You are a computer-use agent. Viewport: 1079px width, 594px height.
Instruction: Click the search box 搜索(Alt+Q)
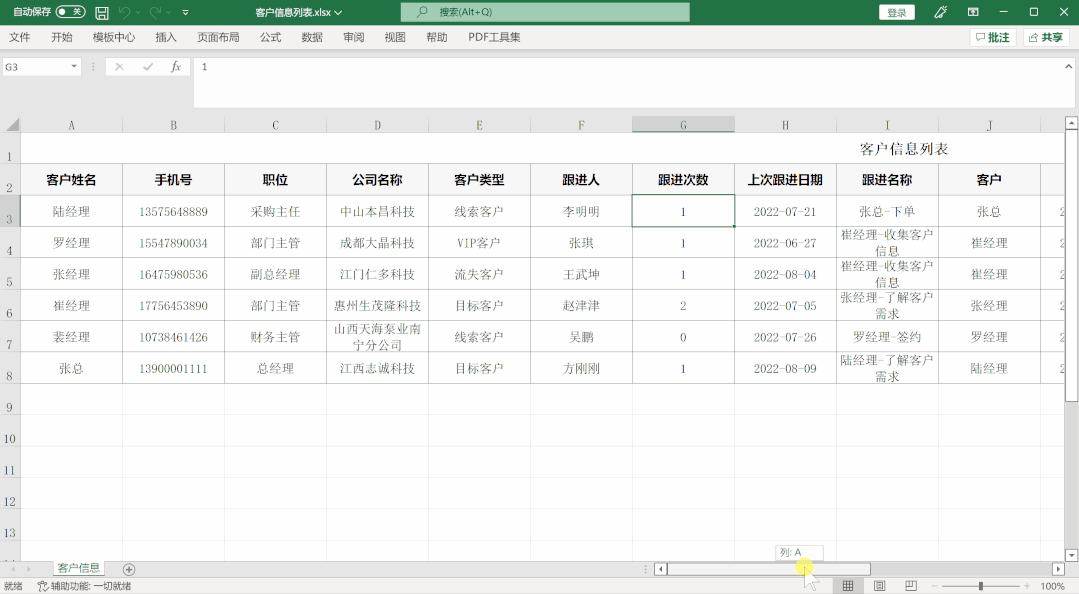pos(545,12)
